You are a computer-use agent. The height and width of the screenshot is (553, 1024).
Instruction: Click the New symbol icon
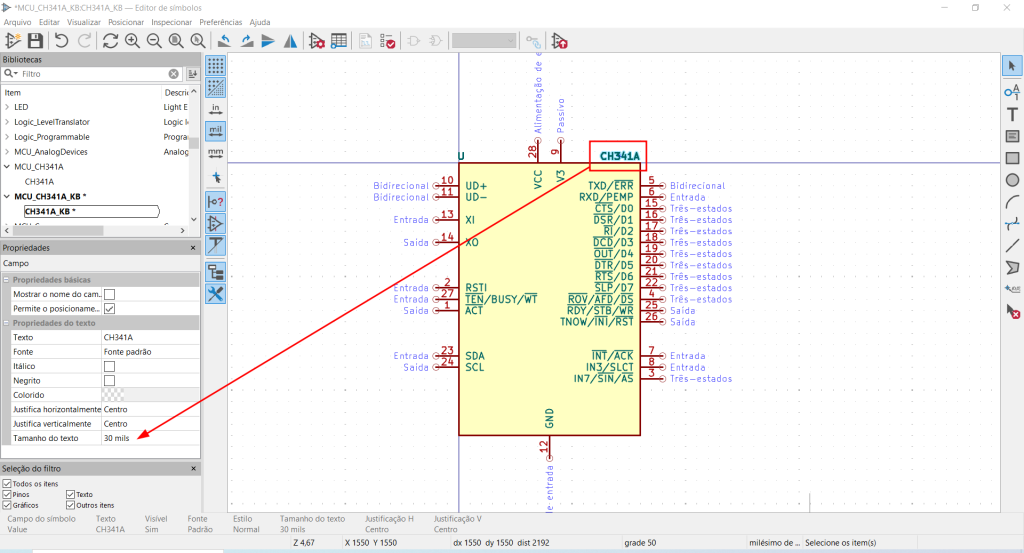13,41
